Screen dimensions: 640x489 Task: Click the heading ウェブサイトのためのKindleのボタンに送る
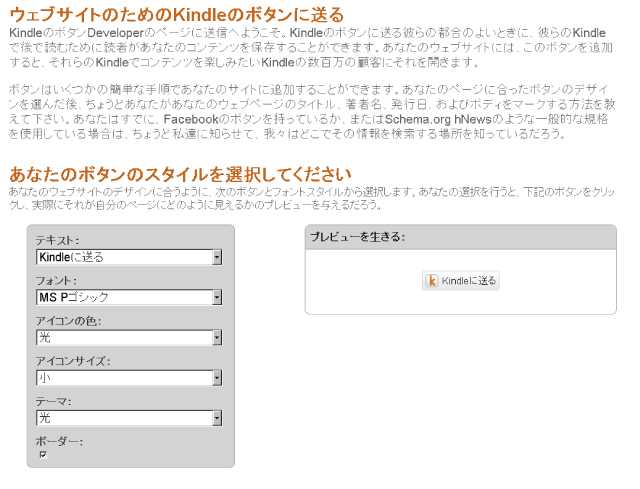point(177,15)
